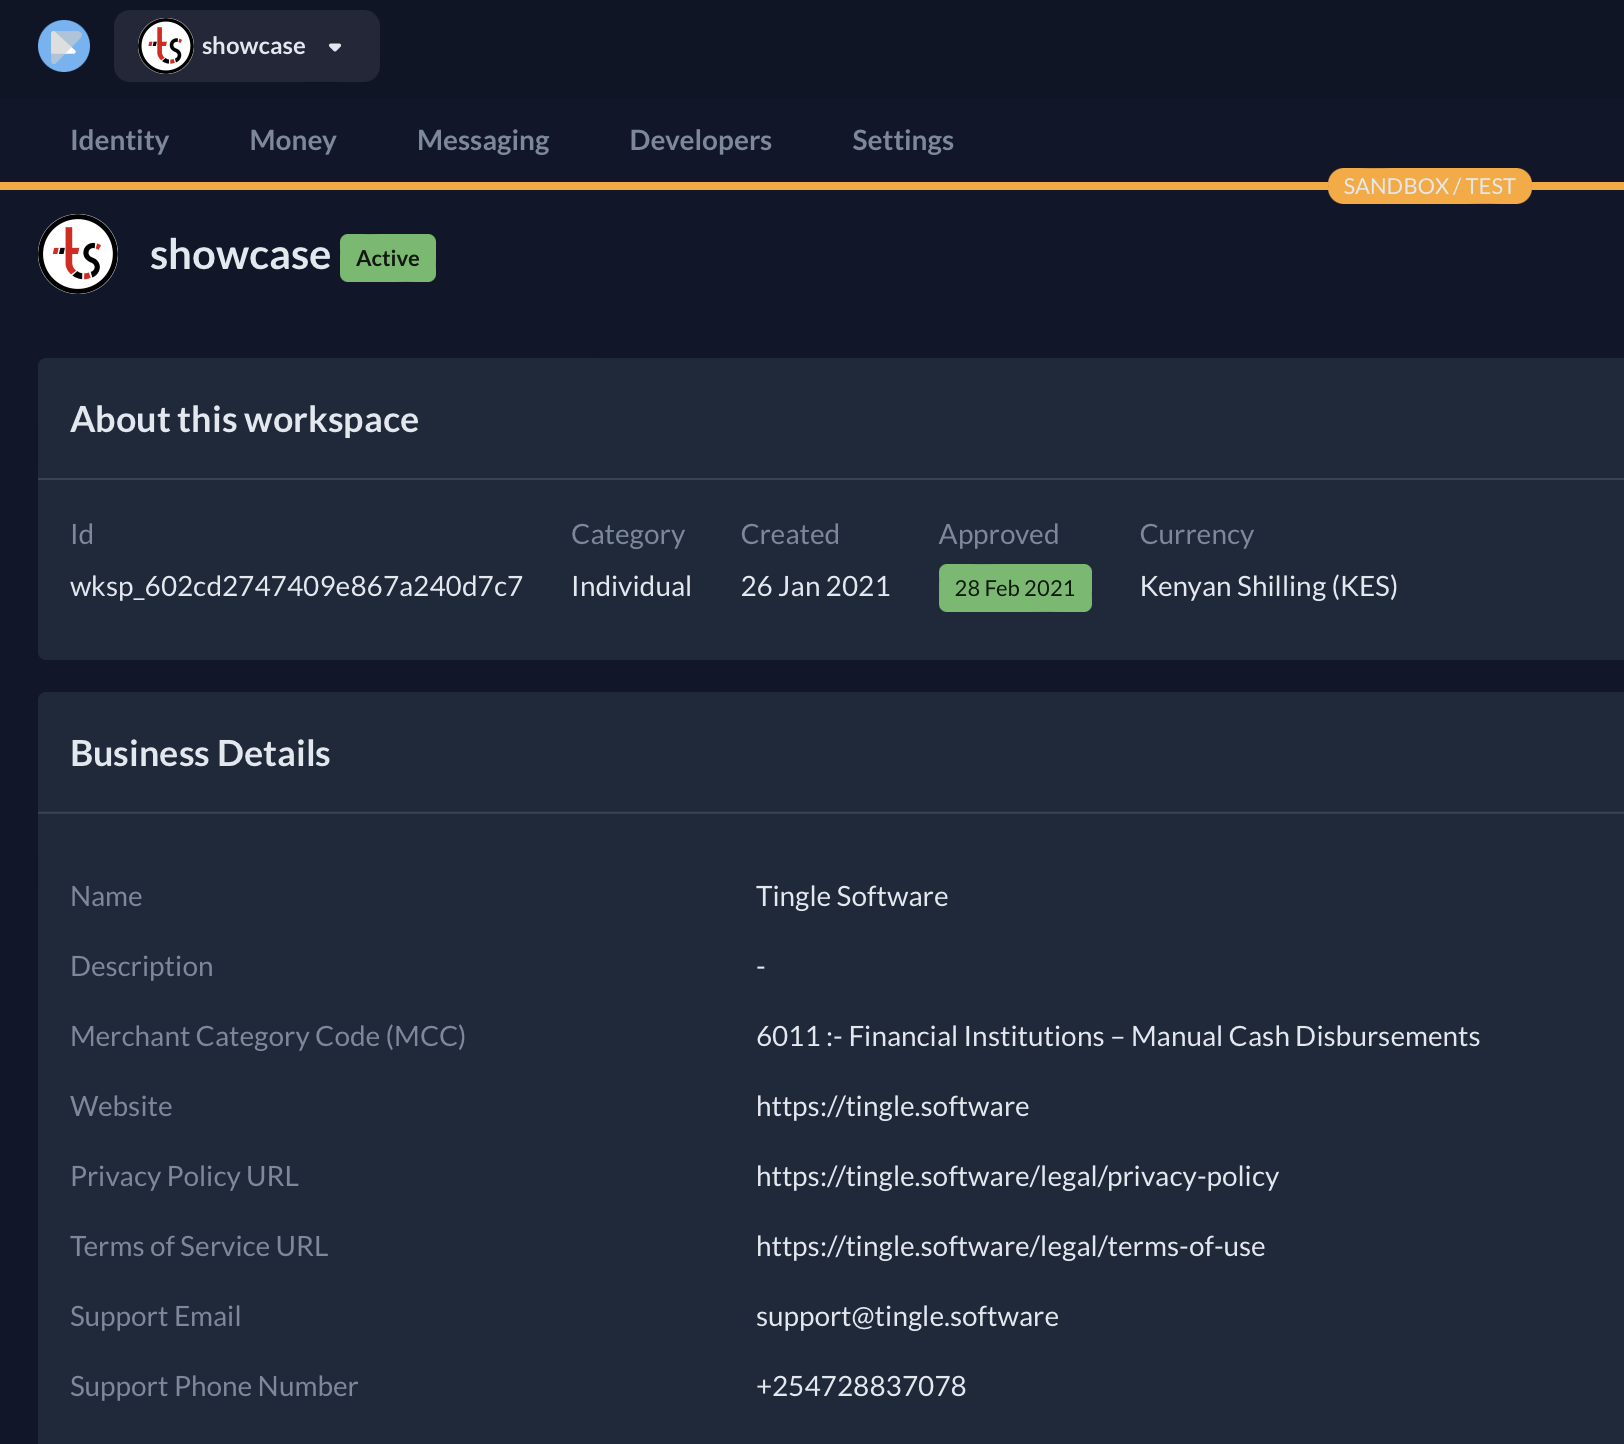Click the ts logo in workspace switcher
Image resolution: width=1624 pixels, height=1444 pixels.
click(x=165, y=46)
